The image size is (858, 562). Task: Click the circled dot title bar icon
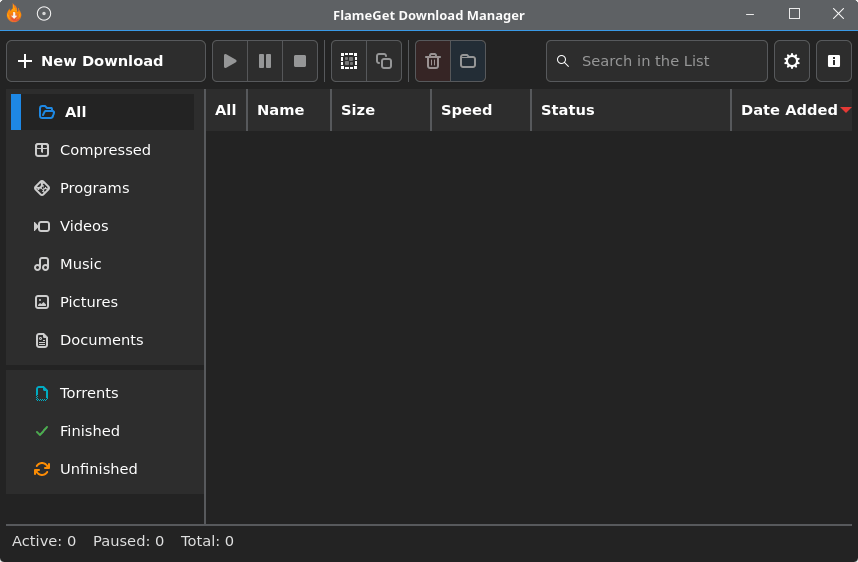(x=44, y=14)
